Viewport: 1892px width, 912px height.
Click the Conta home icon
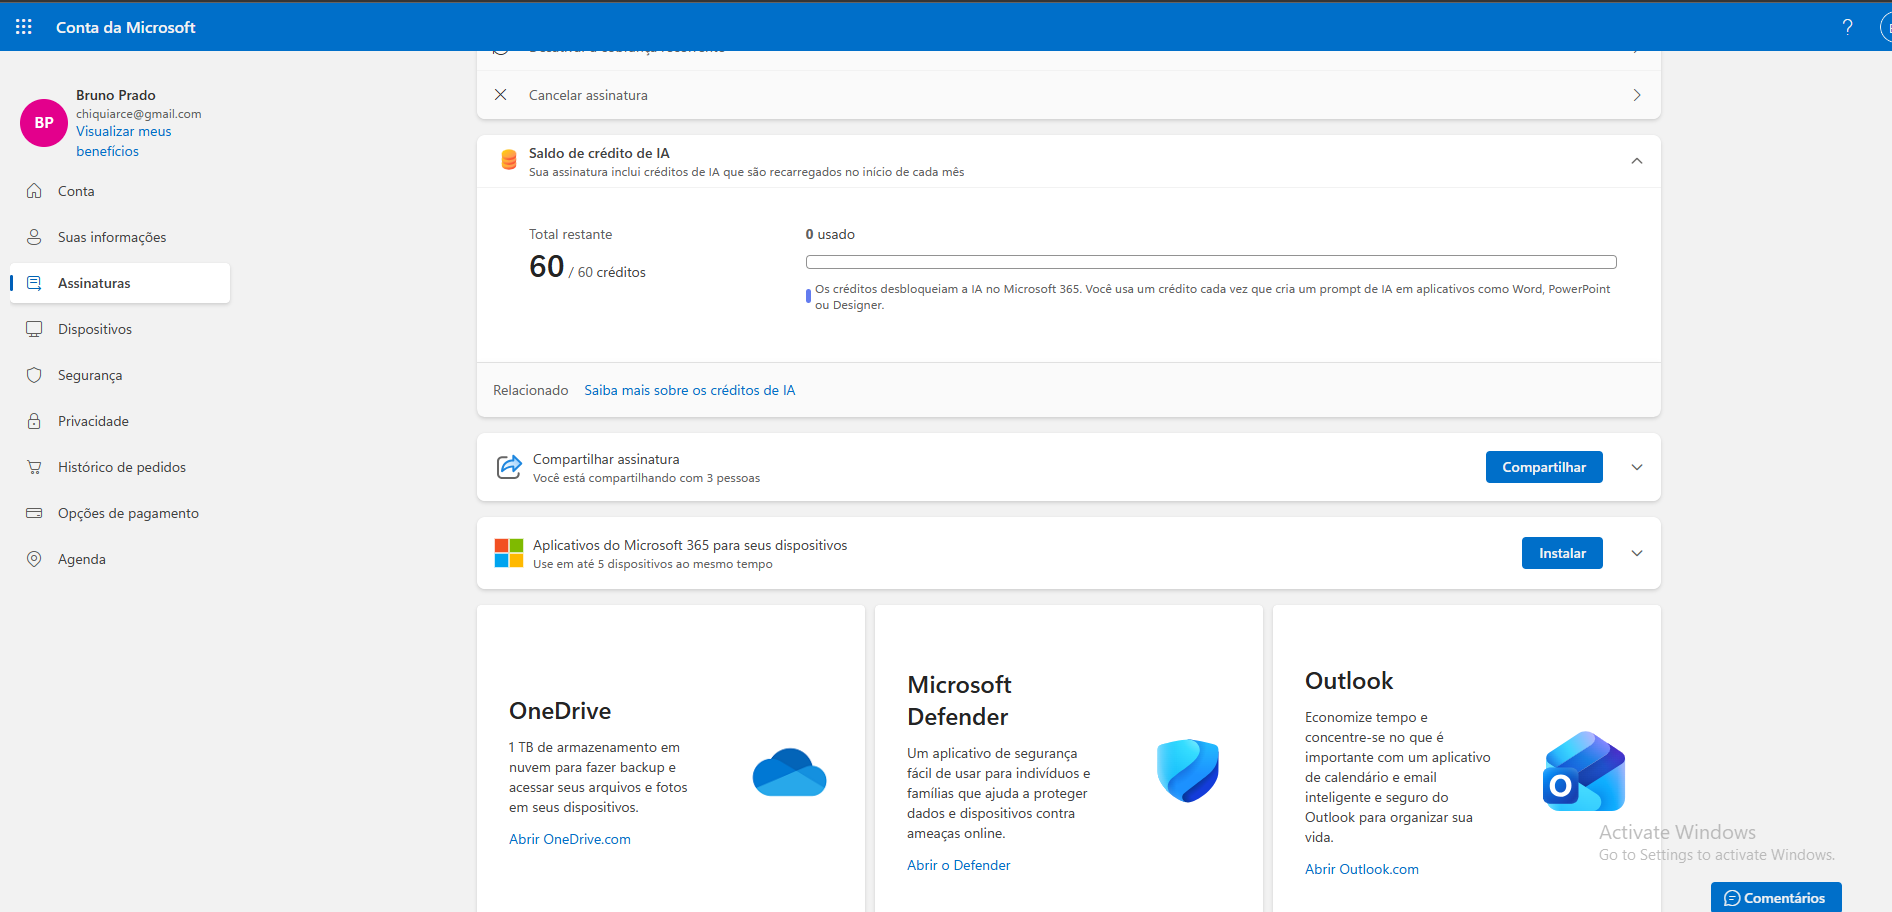(34, 191)
